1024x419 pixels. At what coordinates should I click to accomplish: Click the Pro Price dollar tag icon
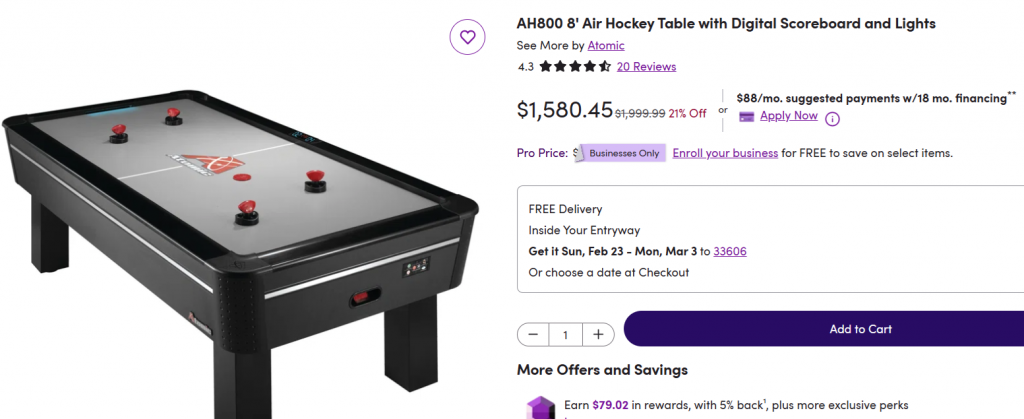point(576,153)
